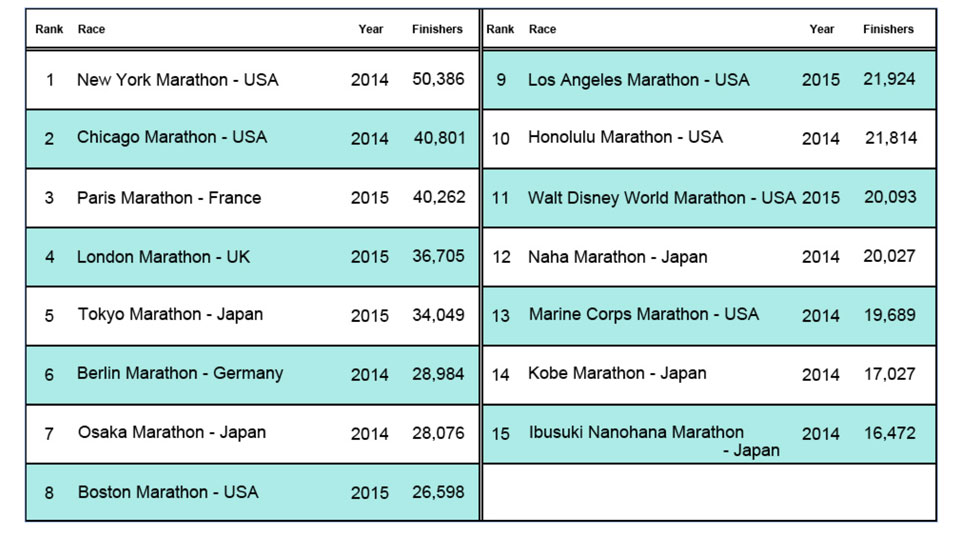Viewport: 960px width, 535px height.
Task: Click the Walt Disney World Marathon entry
Action: coord(662,197)
